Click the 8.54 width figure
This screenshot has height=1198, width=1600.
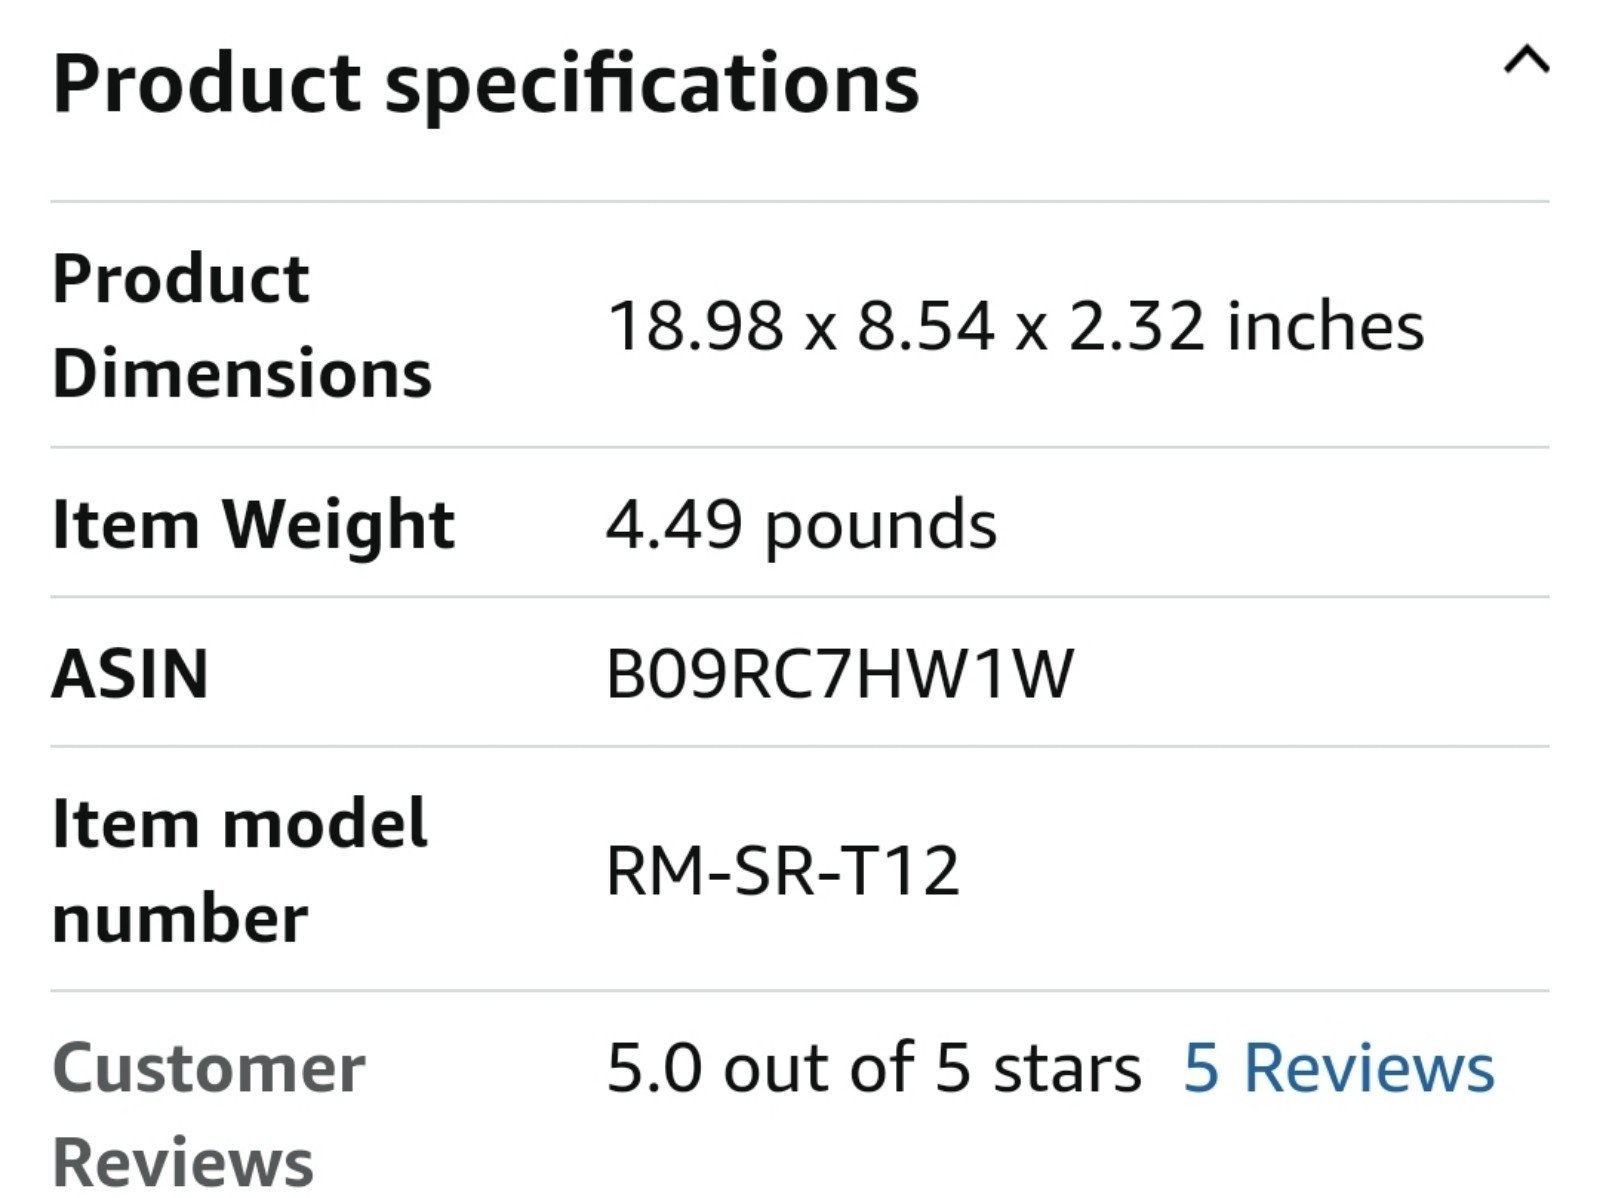pyautogui.click(x=925, y=326)
